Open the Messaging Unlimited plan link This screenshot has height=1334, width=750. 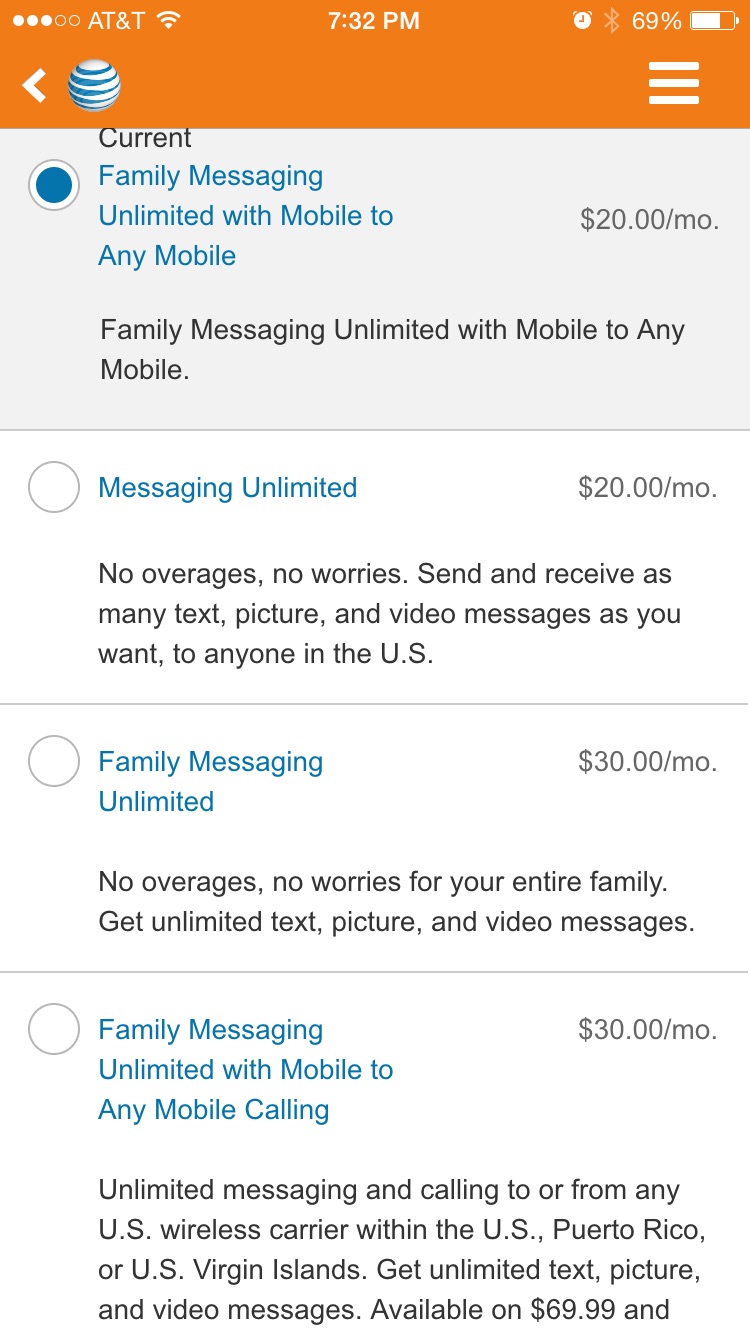point(227,488)
